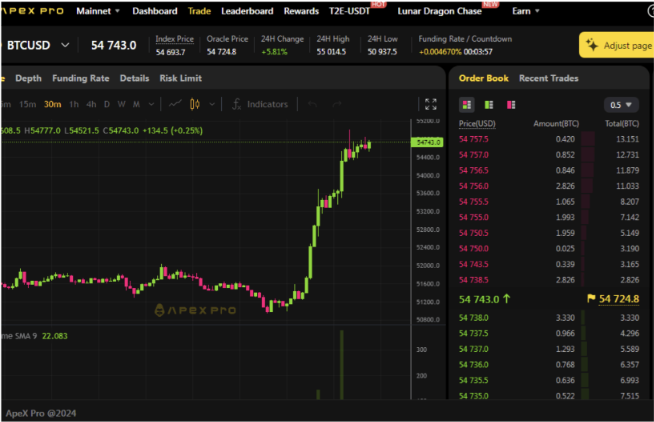Image resolution: width=654 pixels, height=422 pixels.
Task: Open the fx Indicators tool
Action: 260,104
